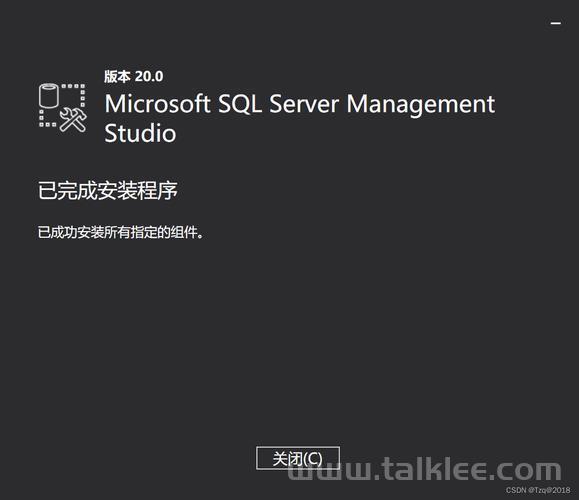Screen dimensions: 579x500
Task: Click the 20.0 version number
Action: [x=149, y=76]
